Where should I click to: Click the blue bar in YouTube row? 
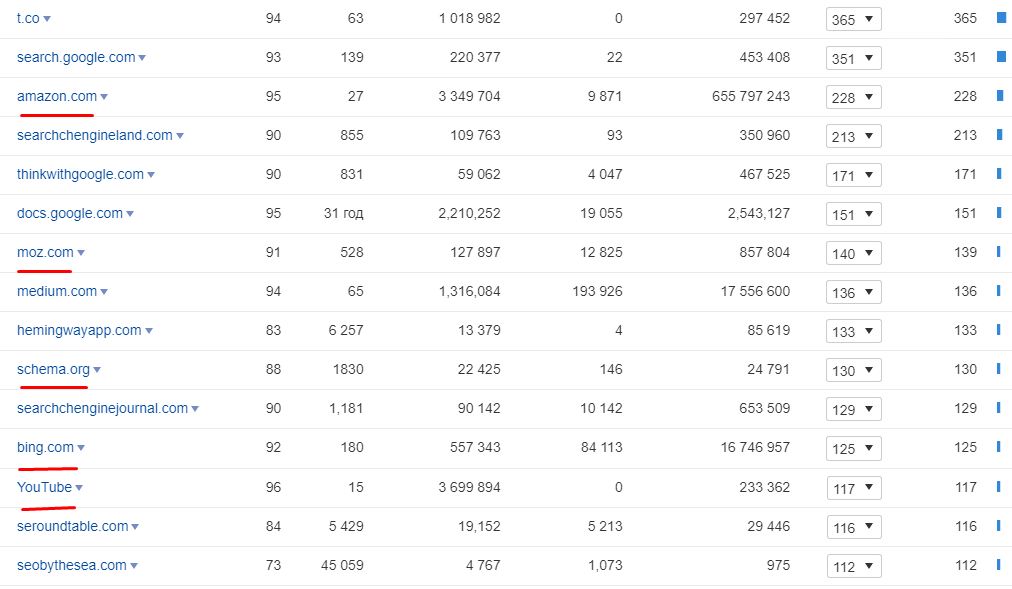tap(998, 487)
